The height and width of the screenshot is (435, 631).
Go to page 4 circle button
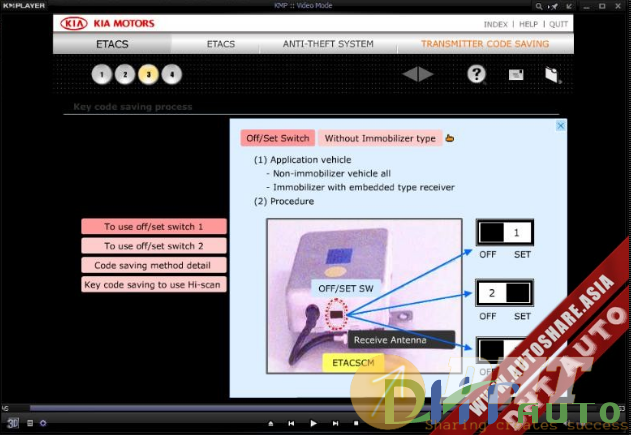(172, 74)
